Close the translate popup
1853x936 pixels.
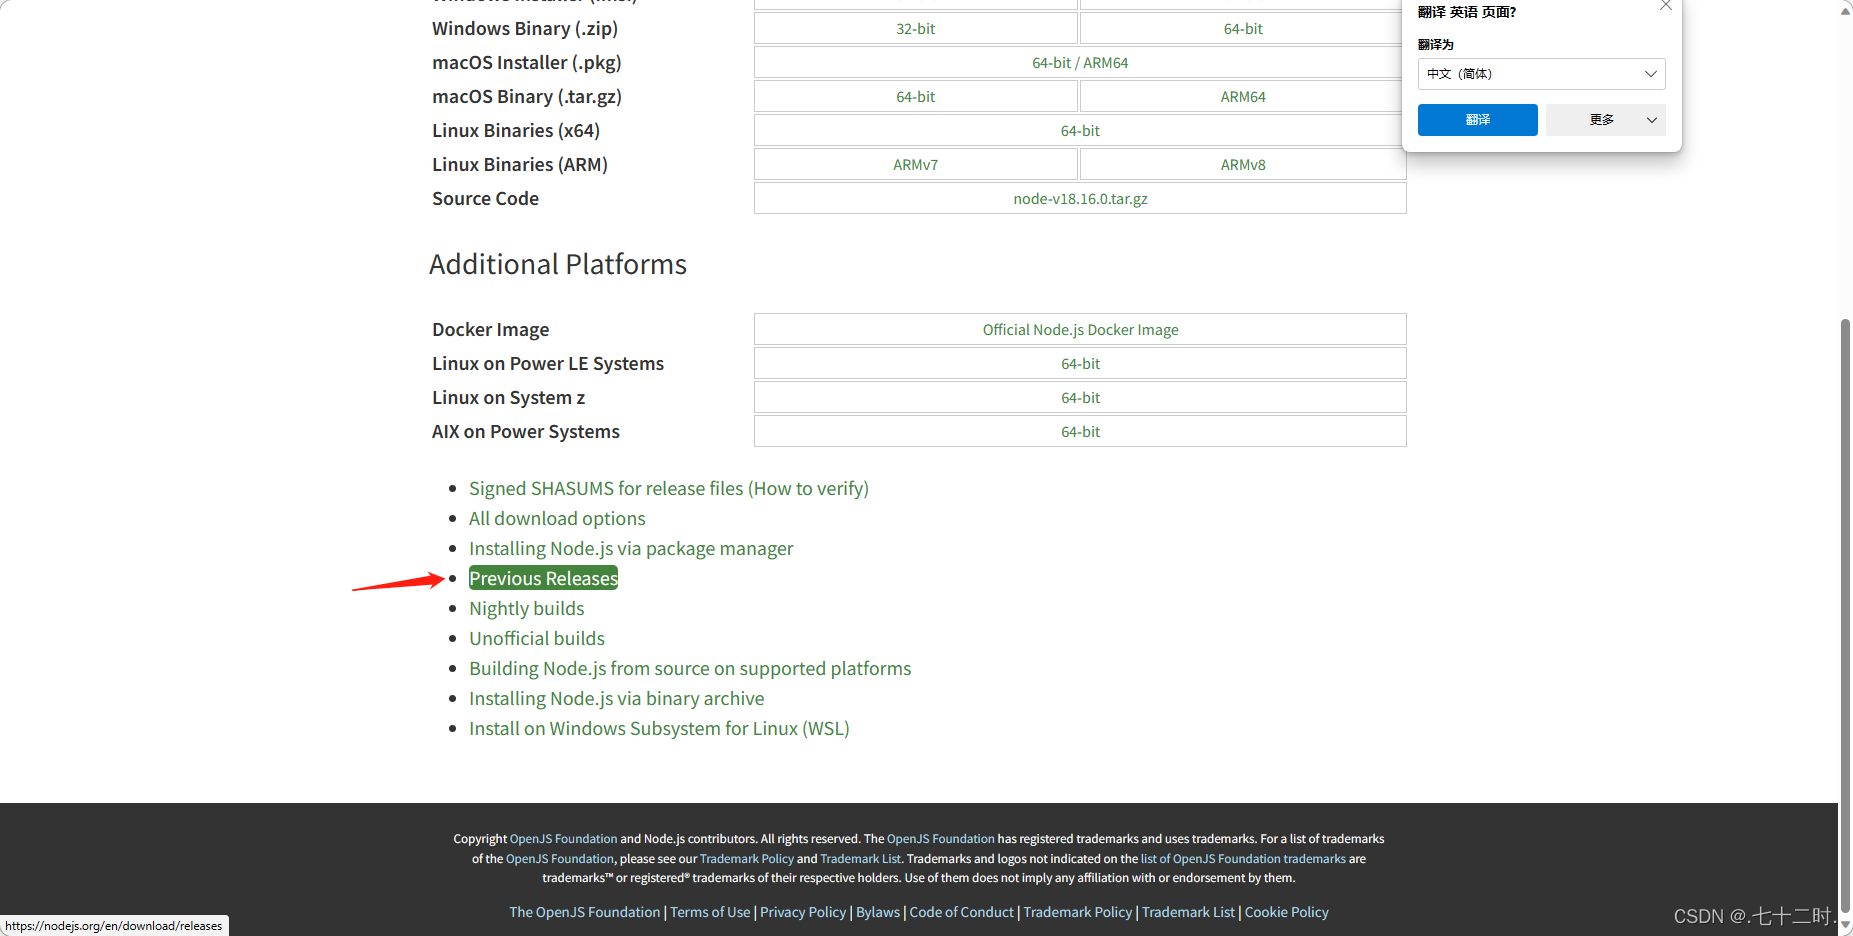click(1665, 6)
